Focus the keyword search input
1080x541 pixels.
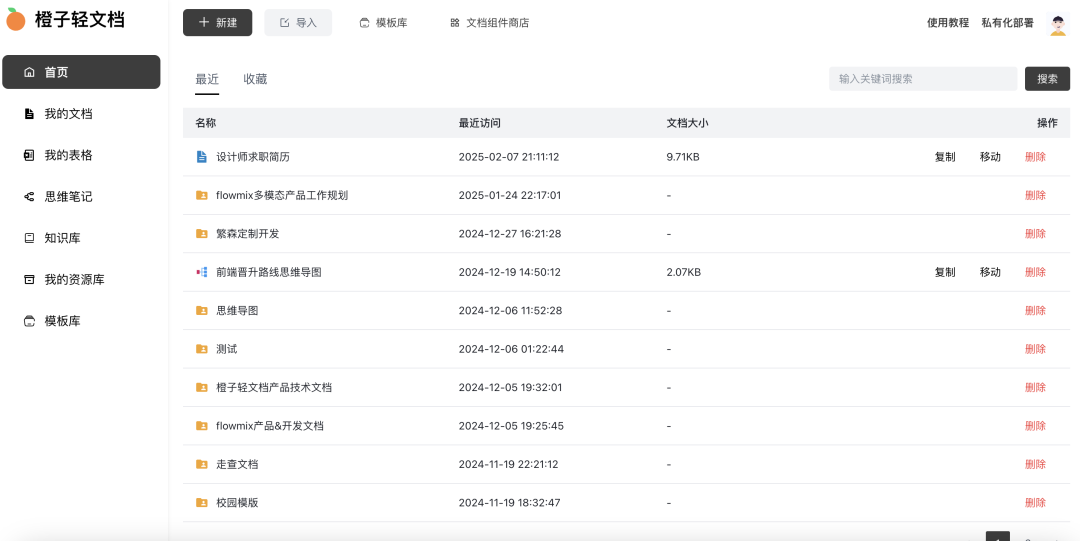(923, 79)
